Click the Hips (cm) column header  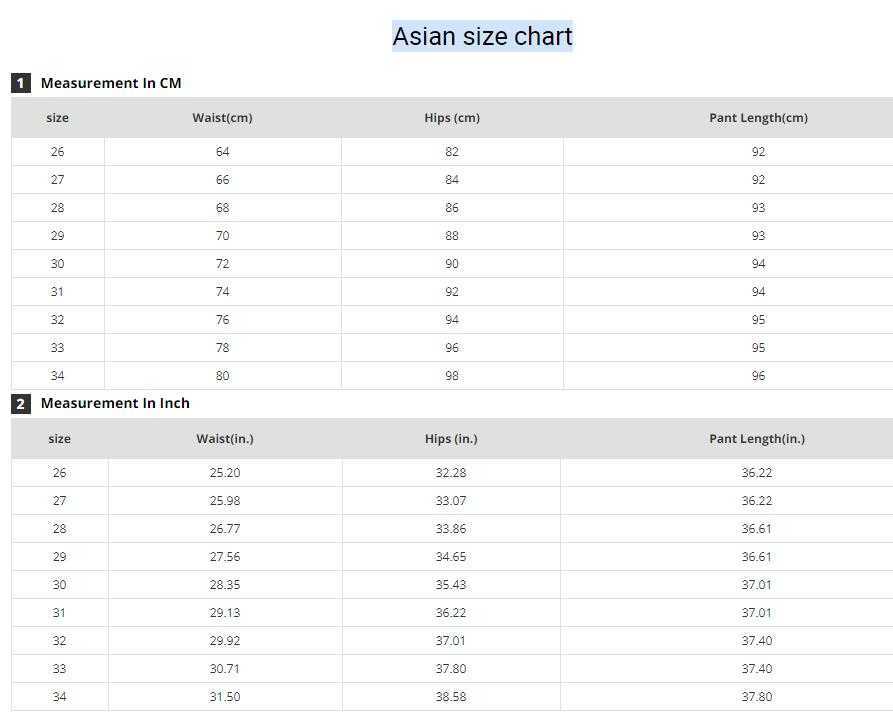click(452, 118)
